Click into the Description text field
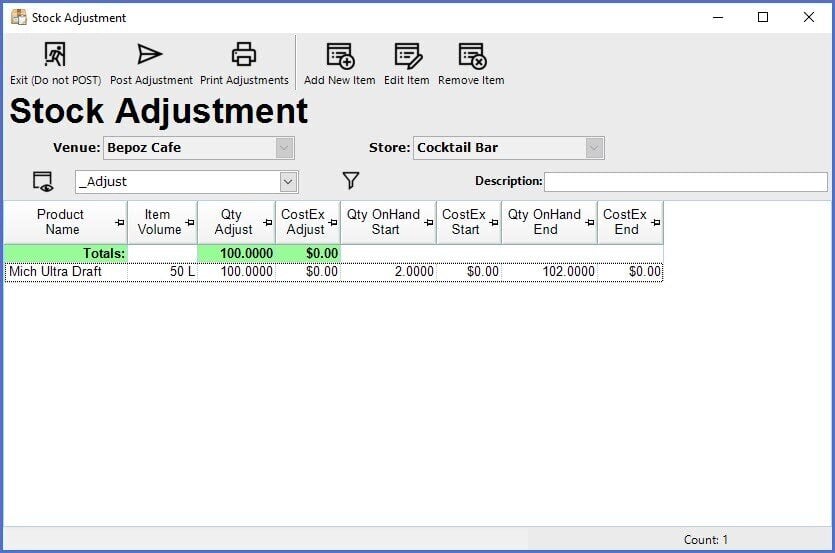The height and width of the screenshot is (553, 835). pyautogui.click(x=685, y=182)
